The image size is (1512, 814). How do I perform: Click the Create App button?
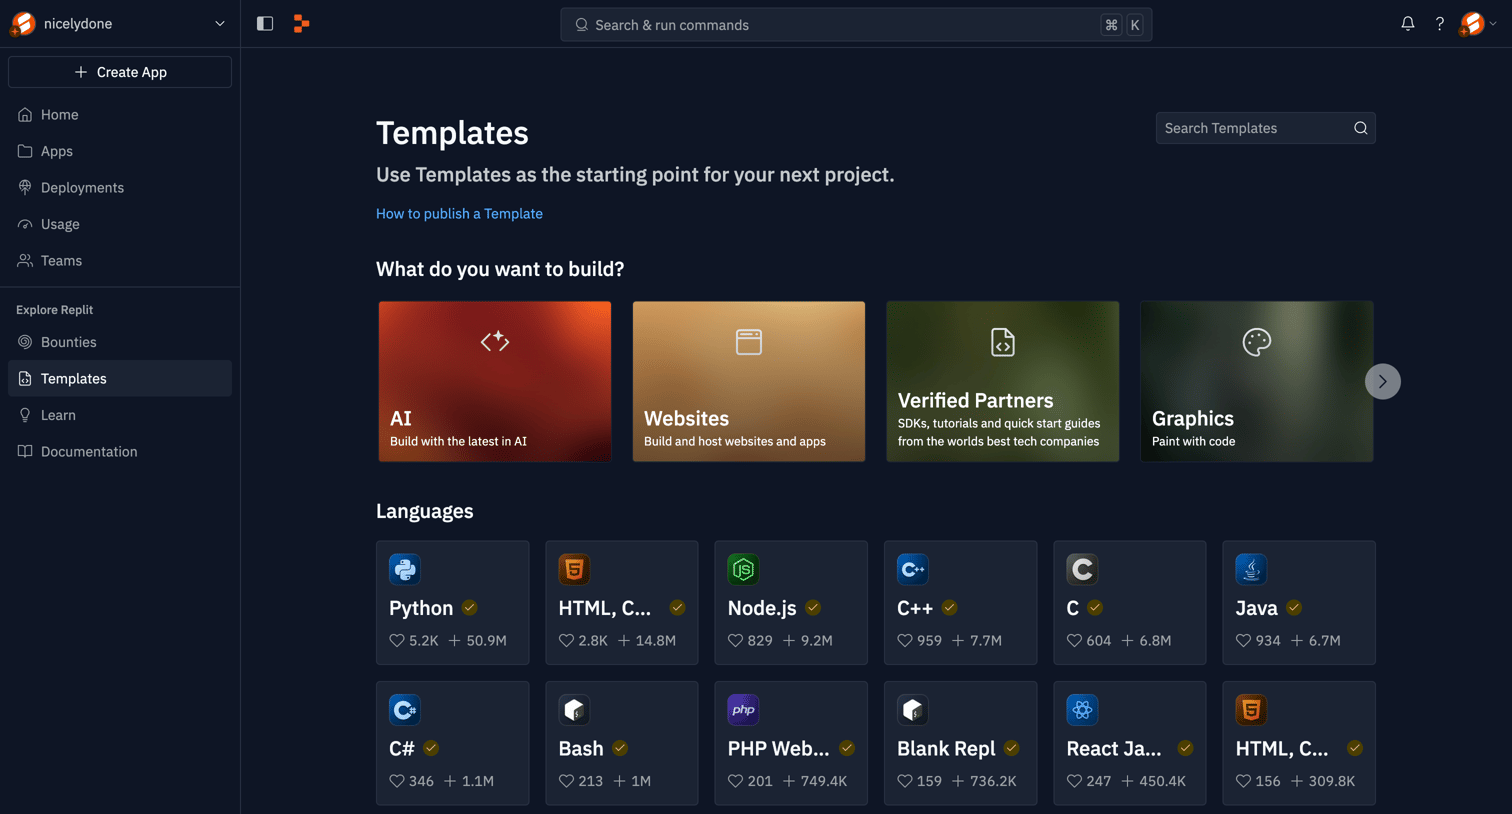(x=120, y=72)
